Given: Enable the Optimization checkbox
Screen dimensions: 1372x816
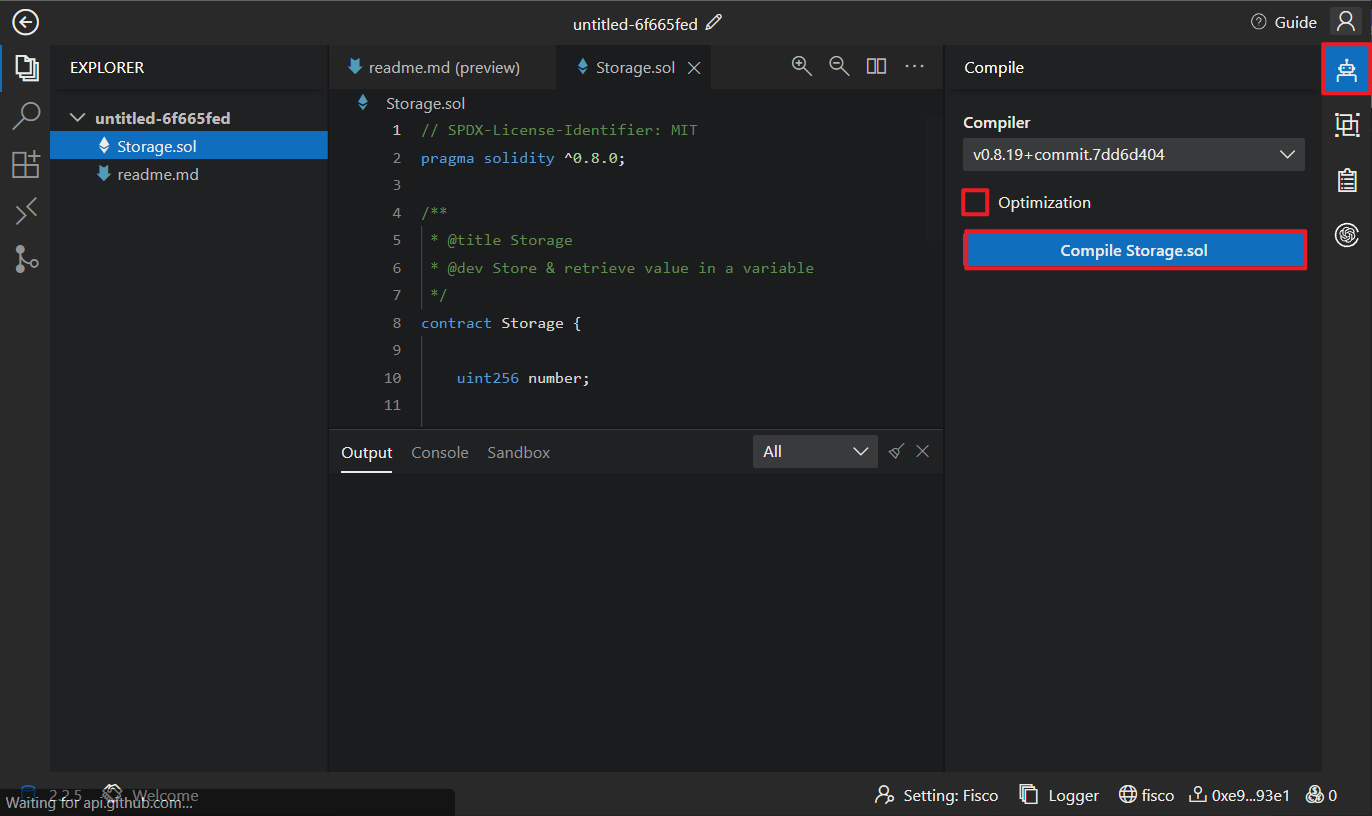Looking at the screenshot, I should click(975, 202).
